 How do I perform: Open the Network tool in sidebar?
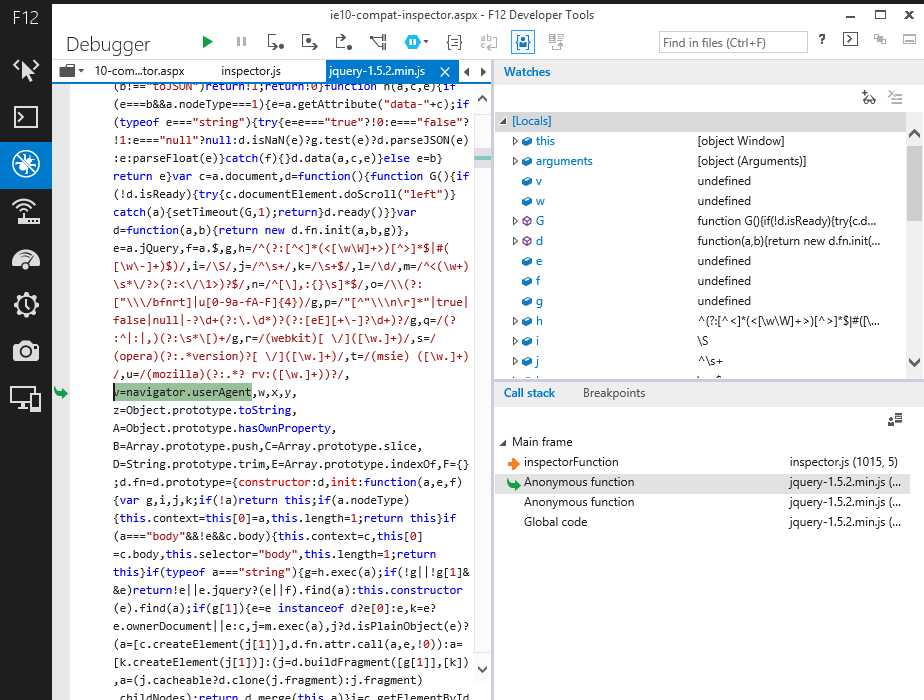(25, 211)
